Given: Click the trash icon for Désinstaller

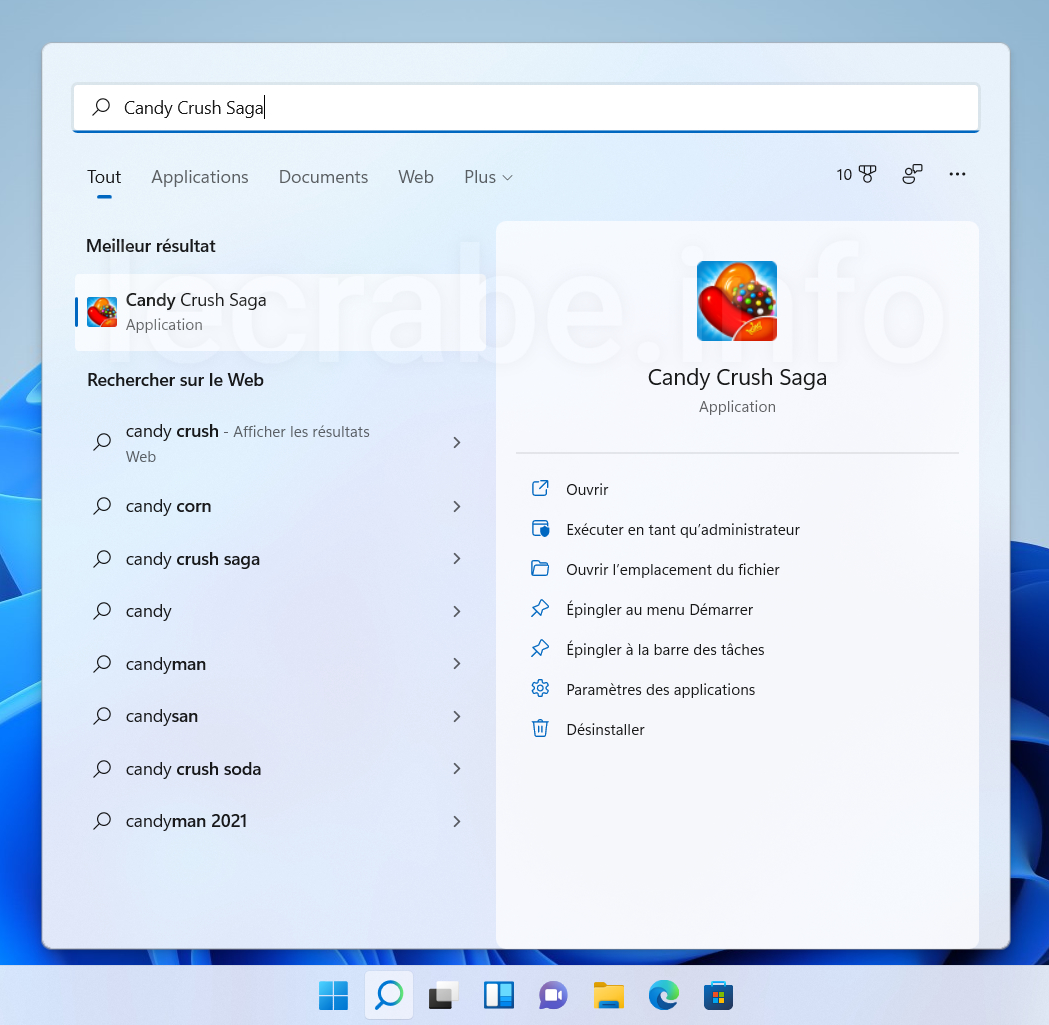Looking at the screenshot, I should tap(540, 728).
